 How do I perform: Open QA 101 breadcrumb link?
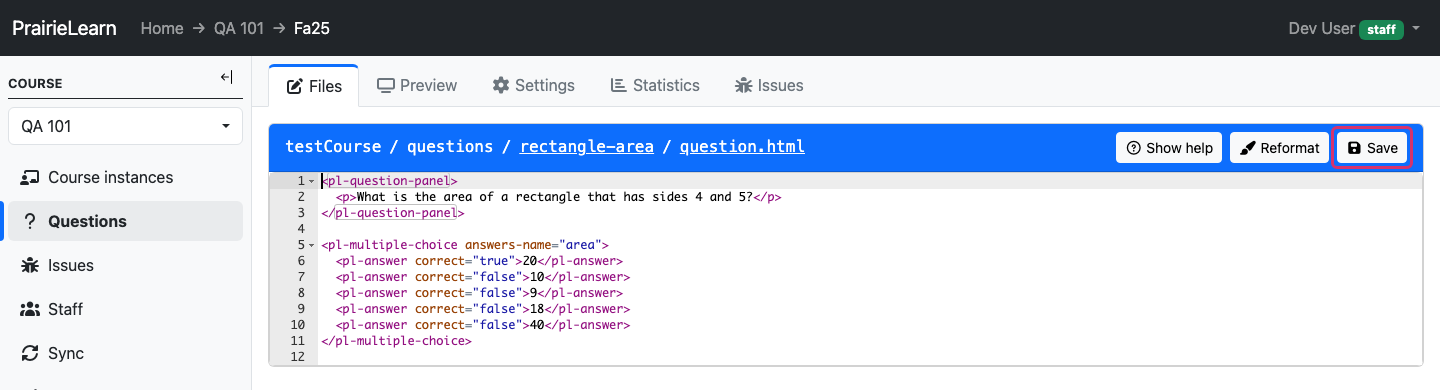tap(239, 28)
